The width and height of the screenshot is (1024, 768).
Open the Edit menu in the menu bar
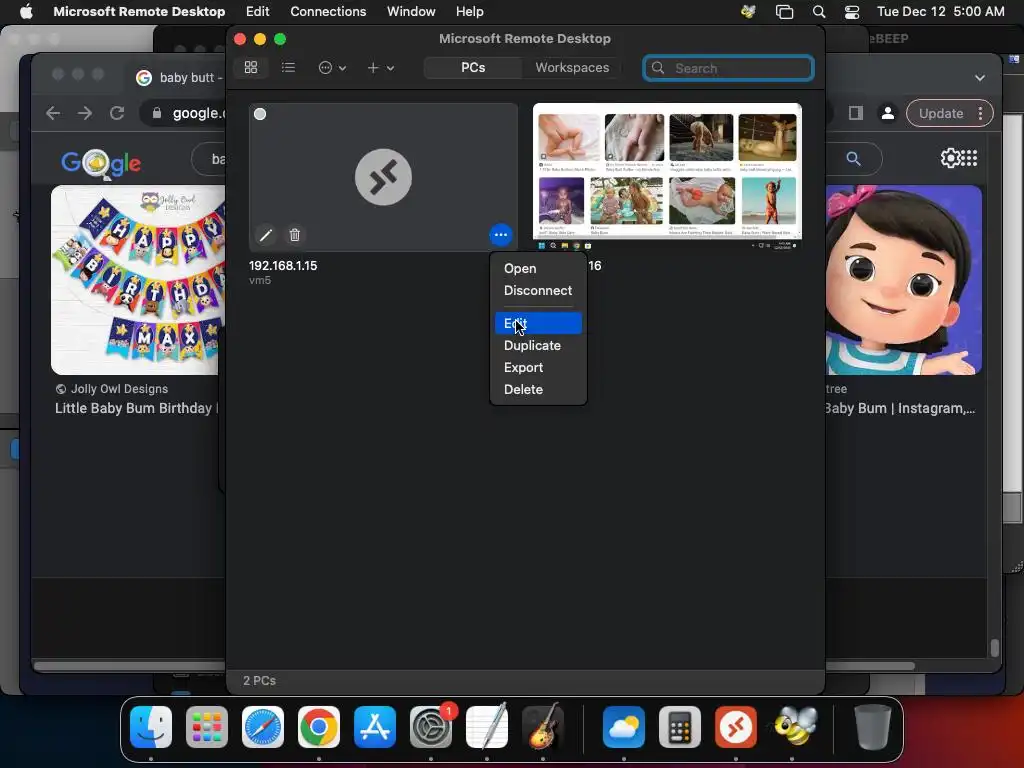click(x=257, y=12)
